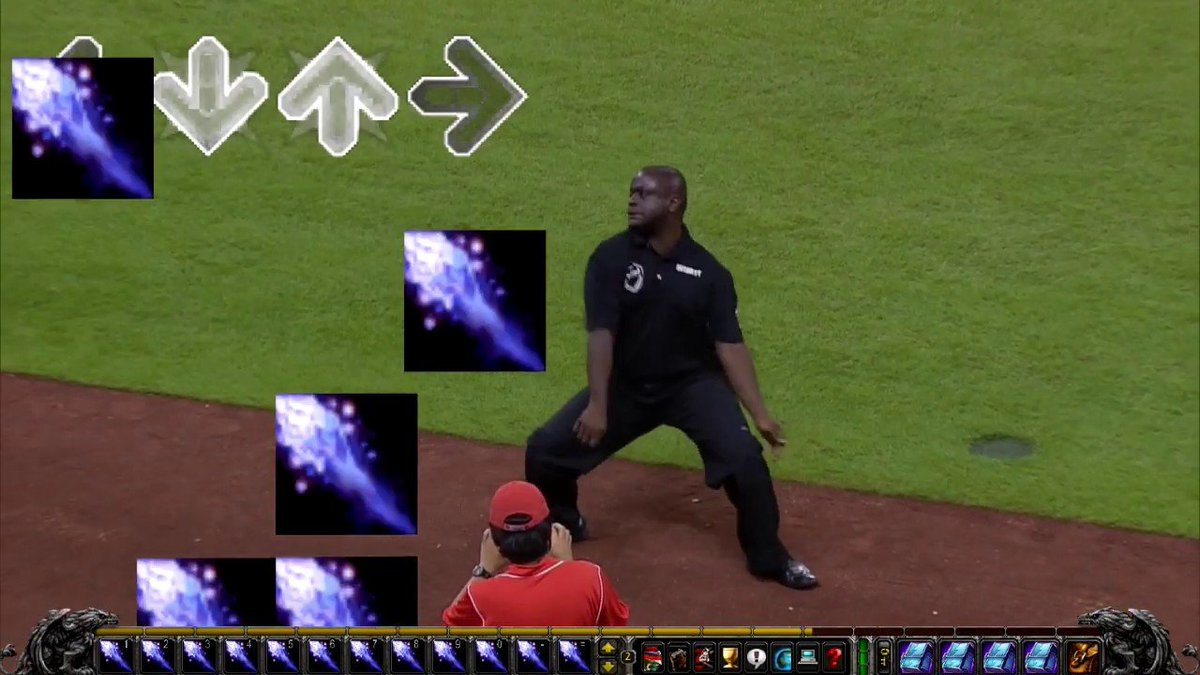Open the keyring button
This screenshot has height=675, width=1200.
click(x=884, y=657)
